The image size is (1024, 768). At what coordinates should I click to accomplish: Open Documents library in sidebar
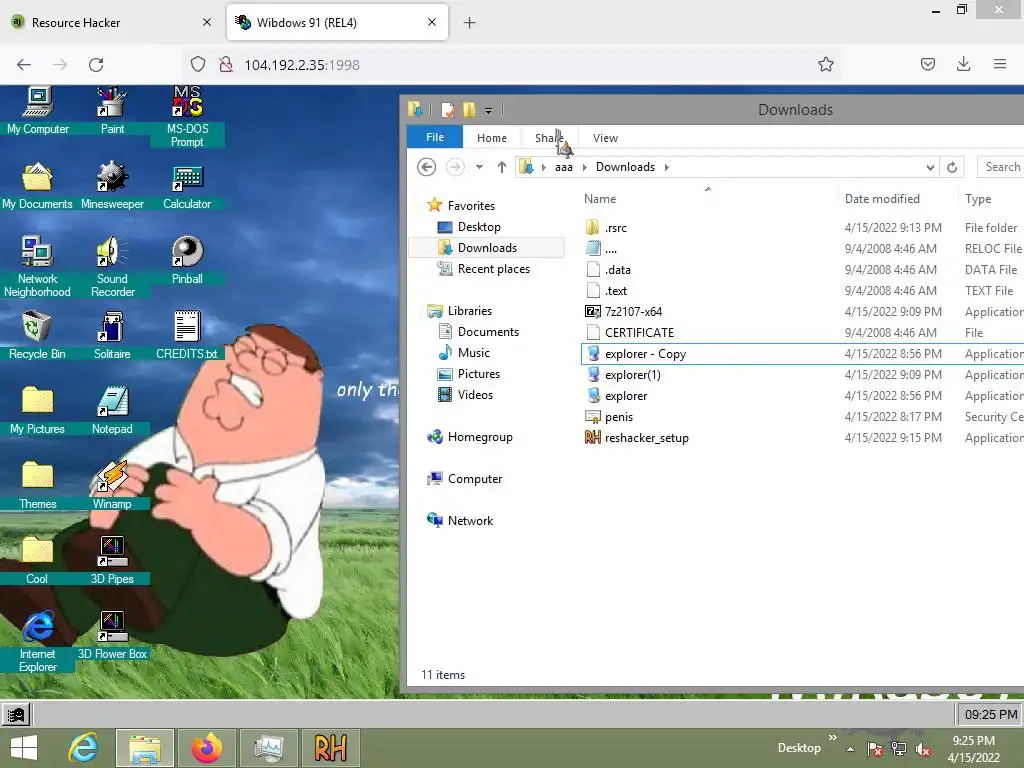488,332
